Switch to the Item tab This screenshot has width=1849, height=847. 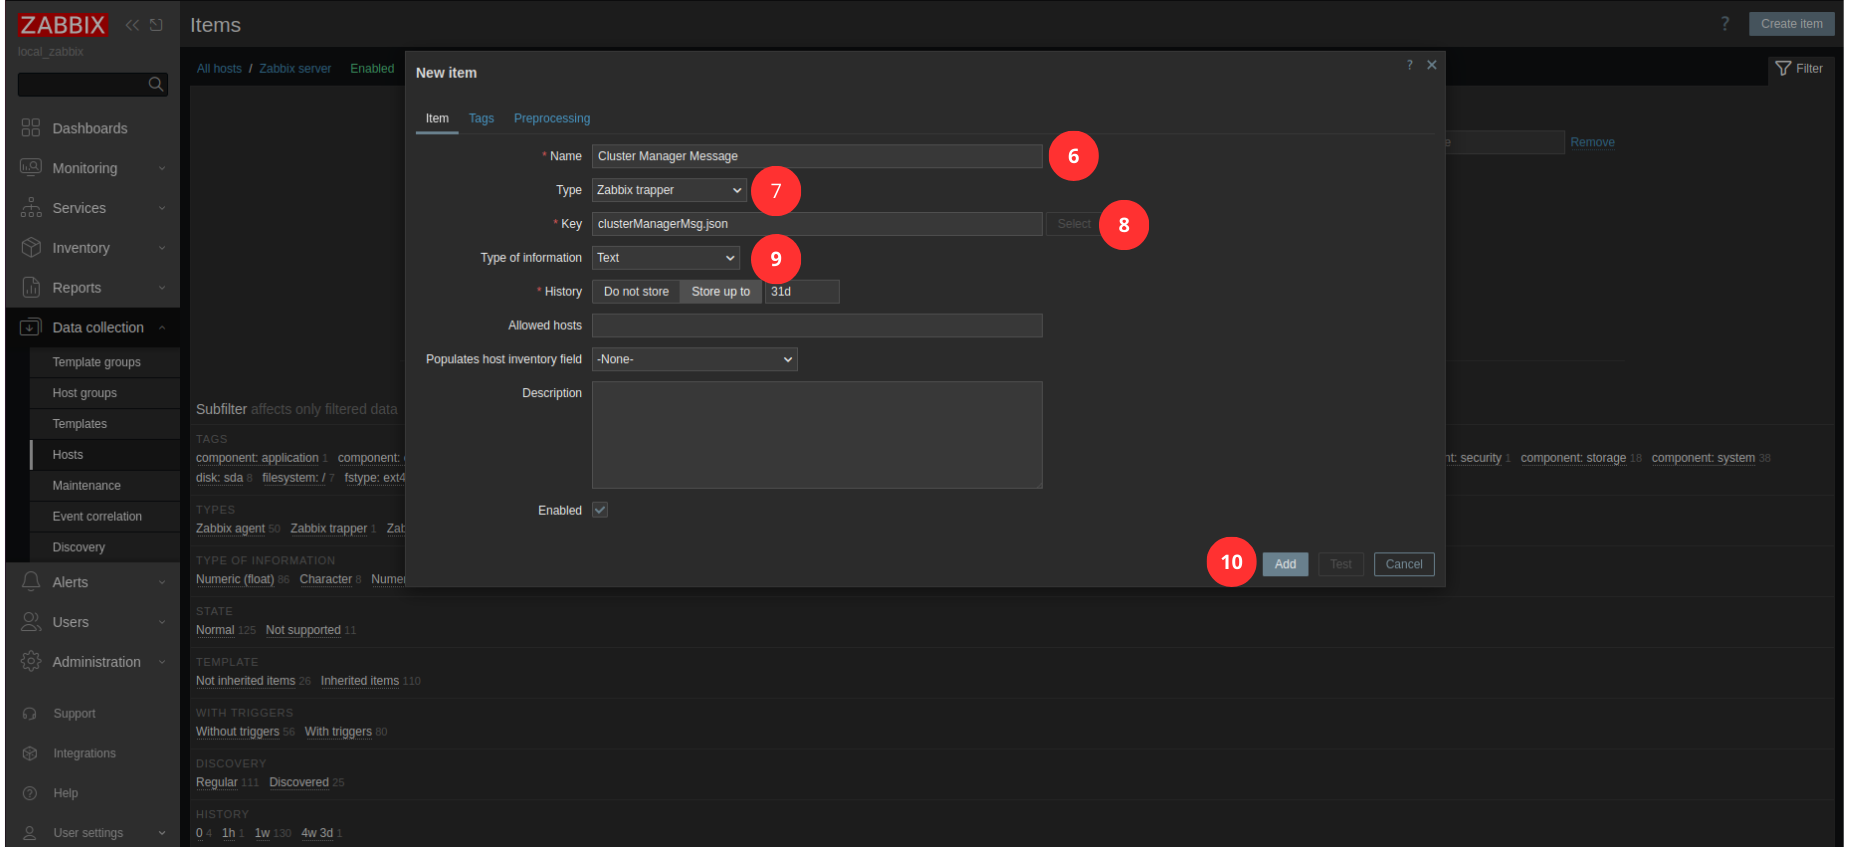tap(437, 118)
